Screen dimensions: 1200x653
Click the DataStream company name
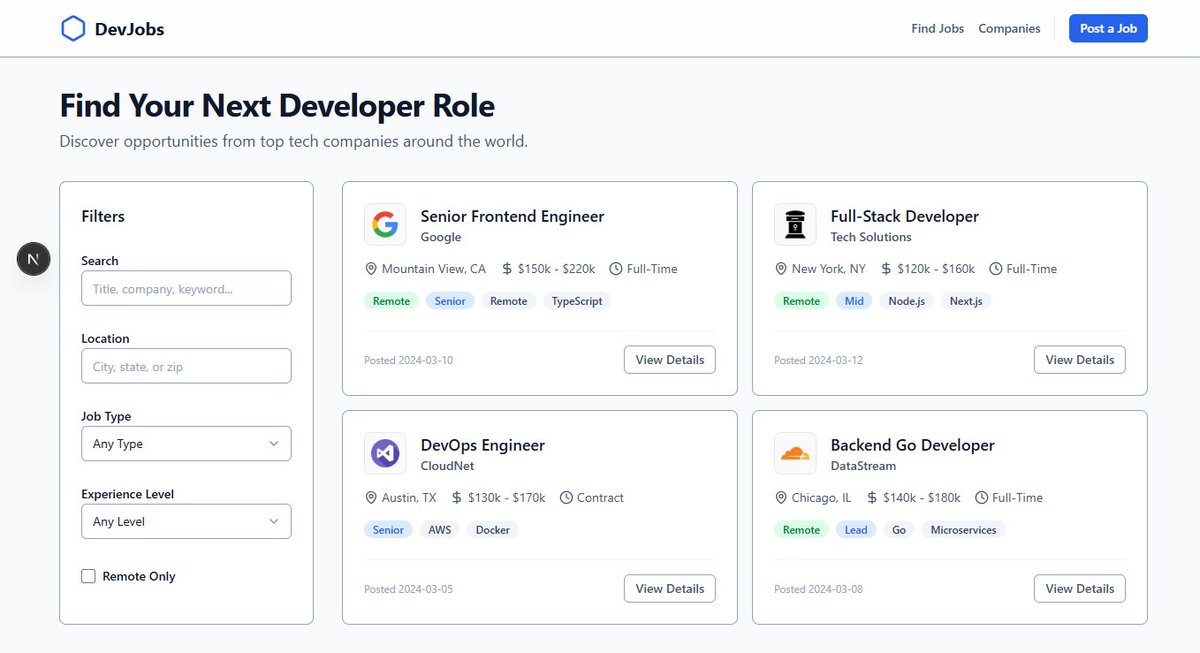[x=863, y=467]
